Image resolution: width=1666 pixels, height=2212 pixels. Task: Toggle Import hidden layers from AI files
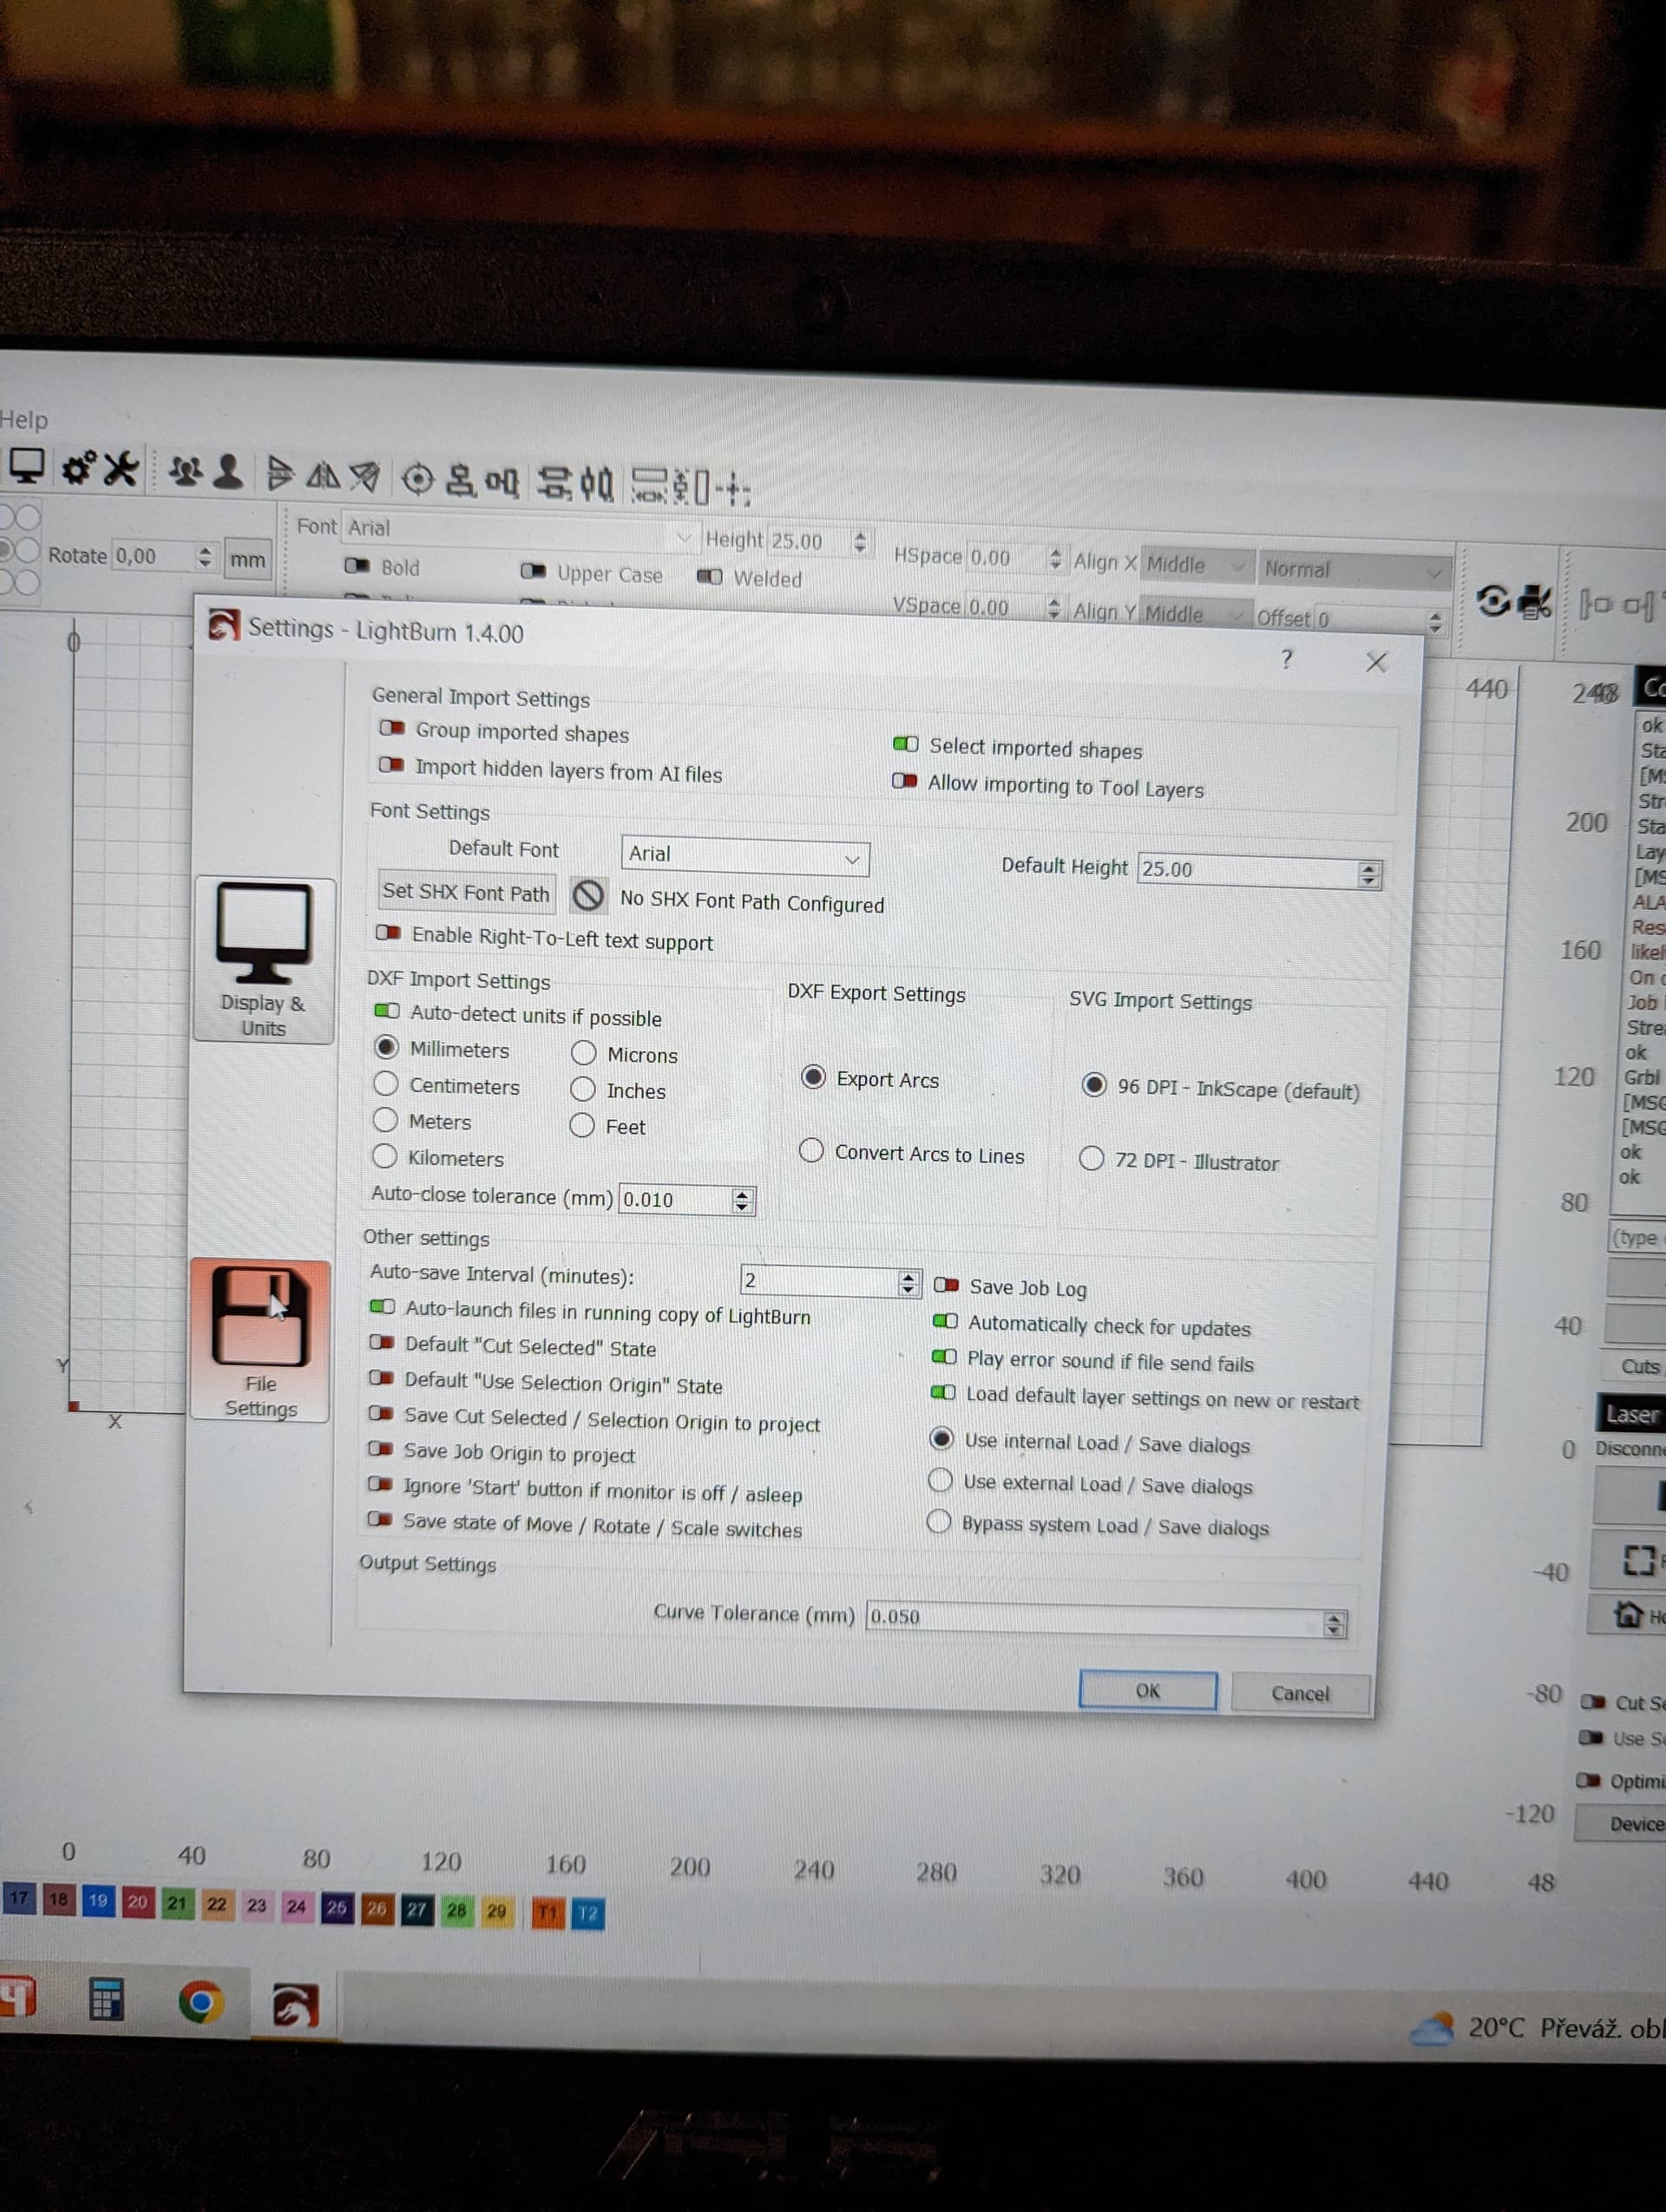pos(391,765)
